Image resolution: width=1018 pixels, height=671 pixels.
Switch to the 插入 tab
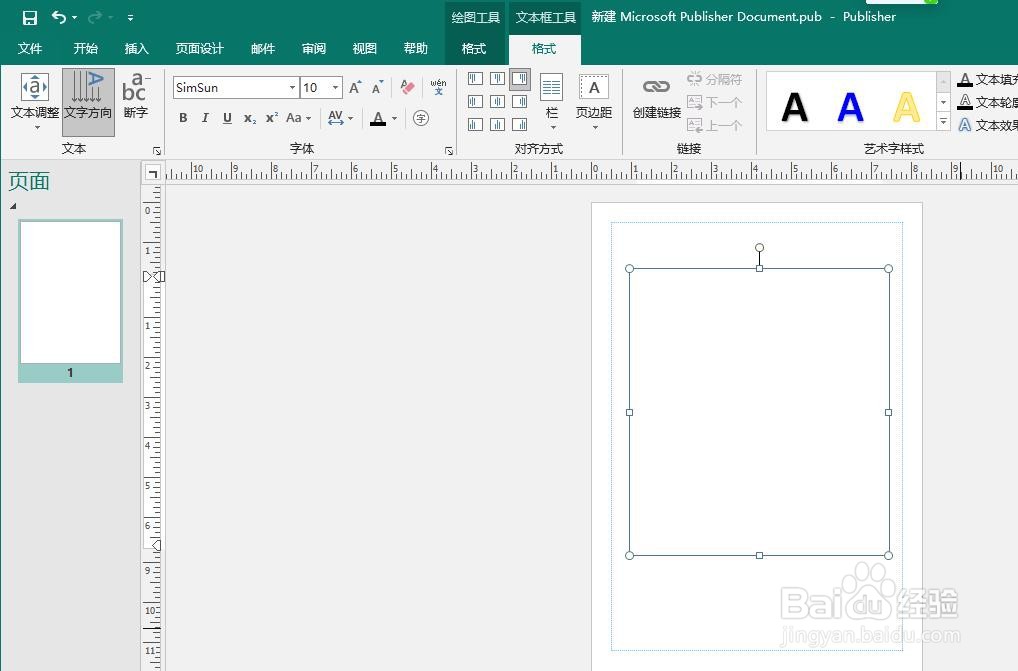click(x=136, y=49)
